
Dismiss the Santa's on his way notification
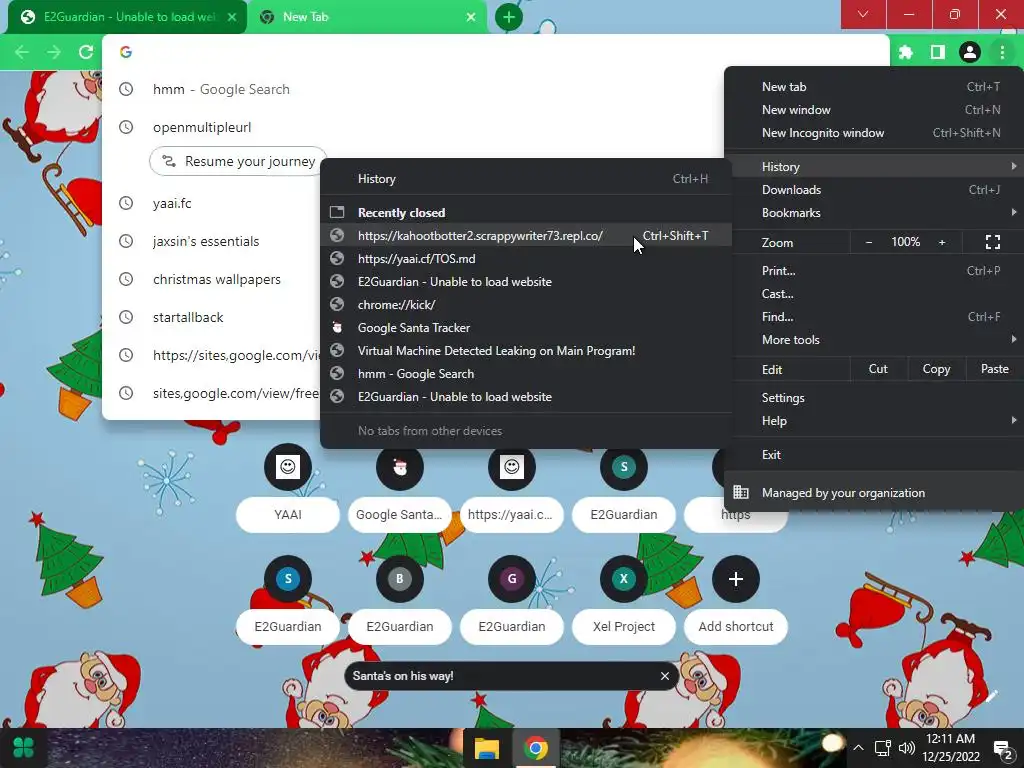pyautogui.click(x=665, y=676)
